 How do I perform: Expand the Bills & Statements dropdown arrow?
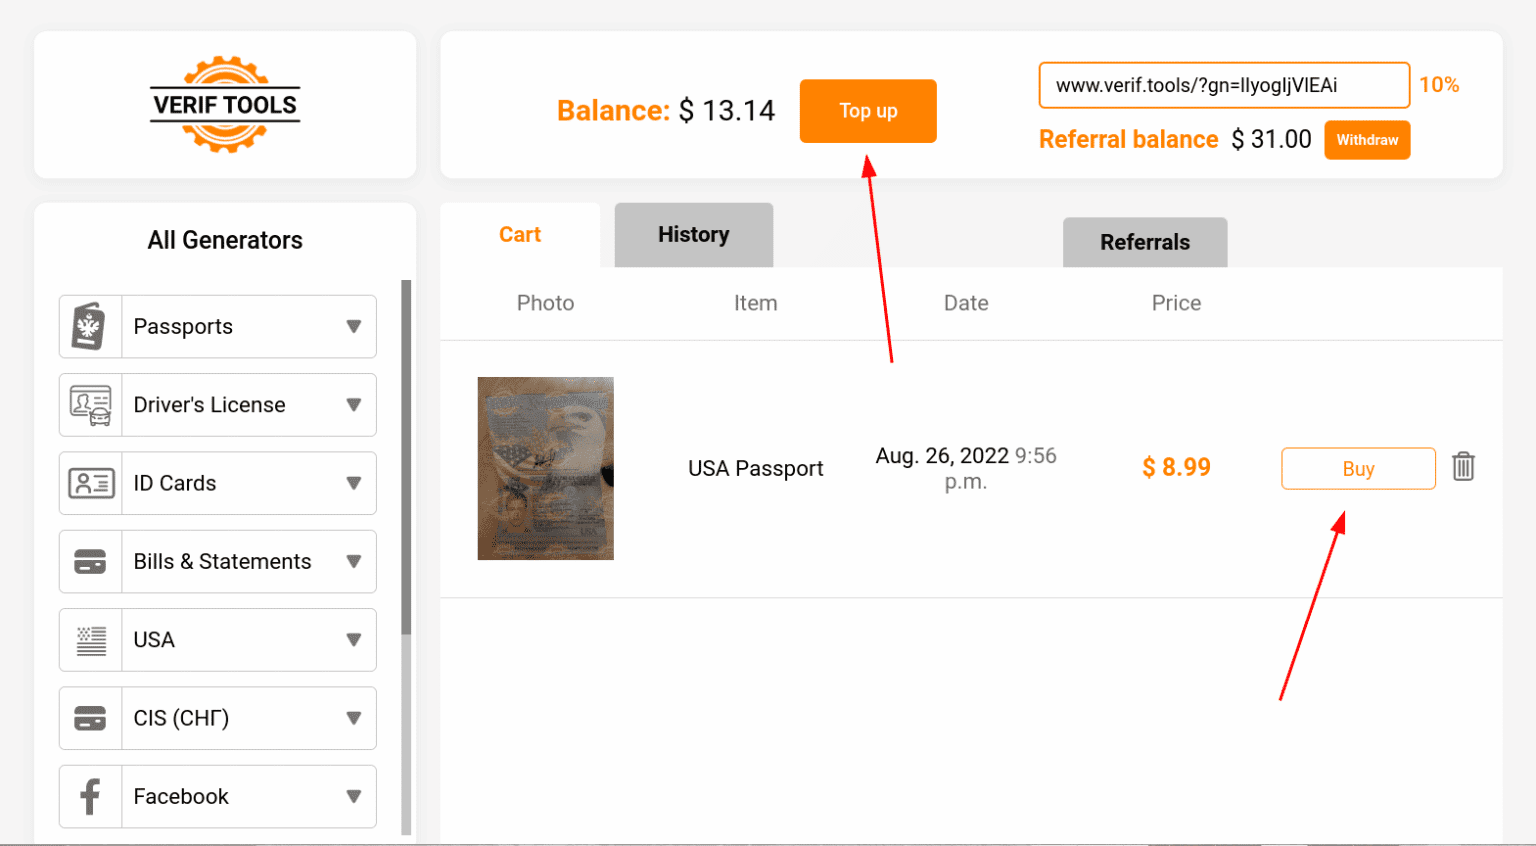click(x=353, y=561)
